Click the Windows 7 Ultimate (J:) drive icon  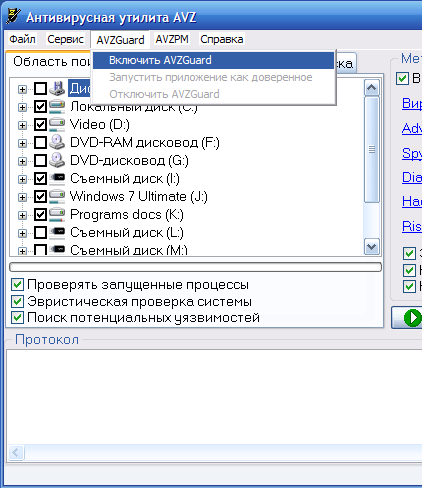57,197
